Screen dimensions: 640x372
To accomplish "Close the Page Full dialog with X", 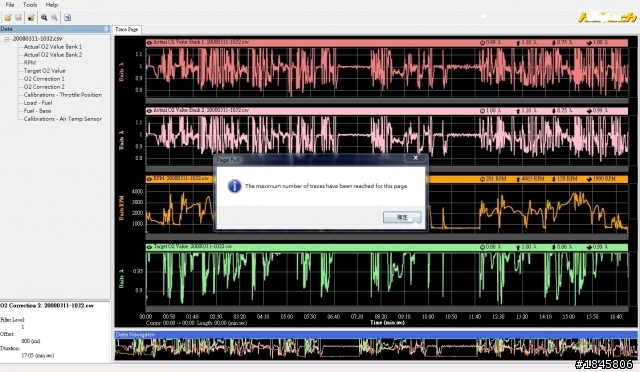I will click(416, 158).
